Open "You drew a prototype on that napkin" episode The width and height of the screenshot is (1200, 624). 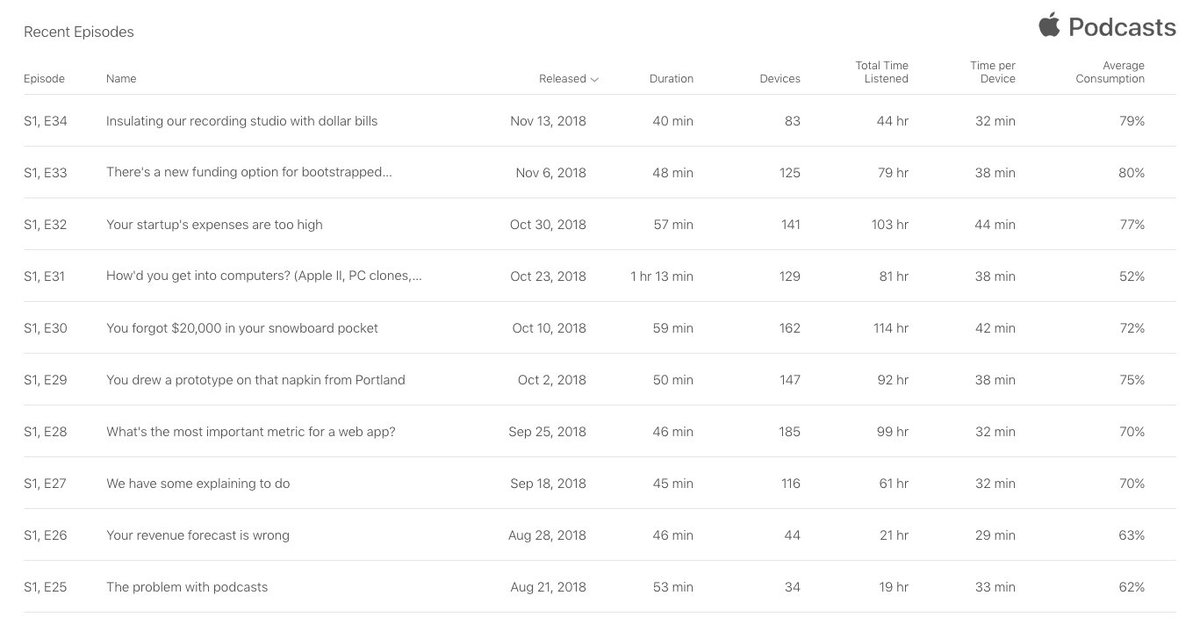[x=255, y=381]
